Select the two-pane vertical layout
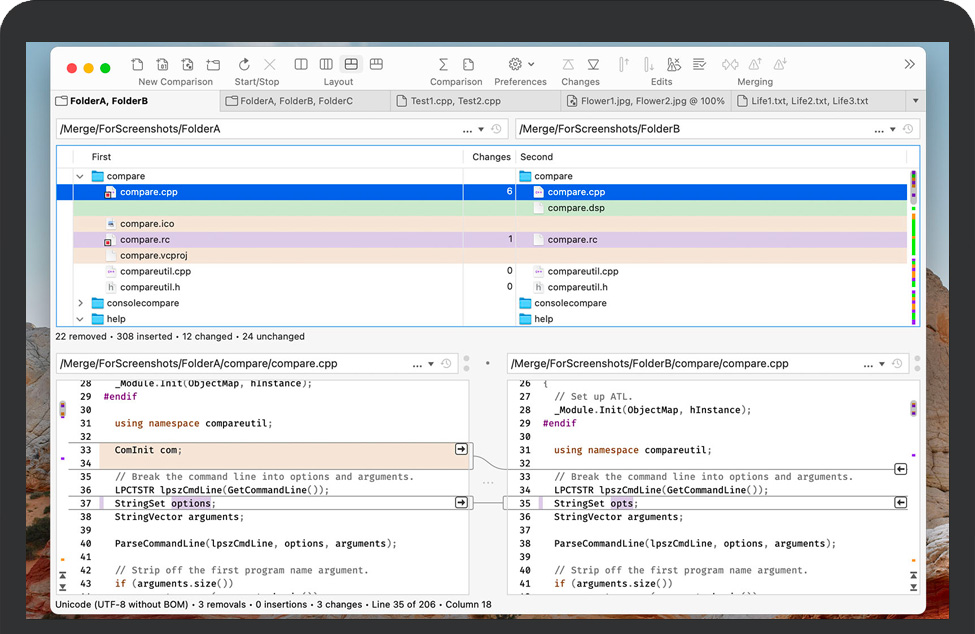Image resolution: width=975 pixels, height=634 pixels. point(301,65)
